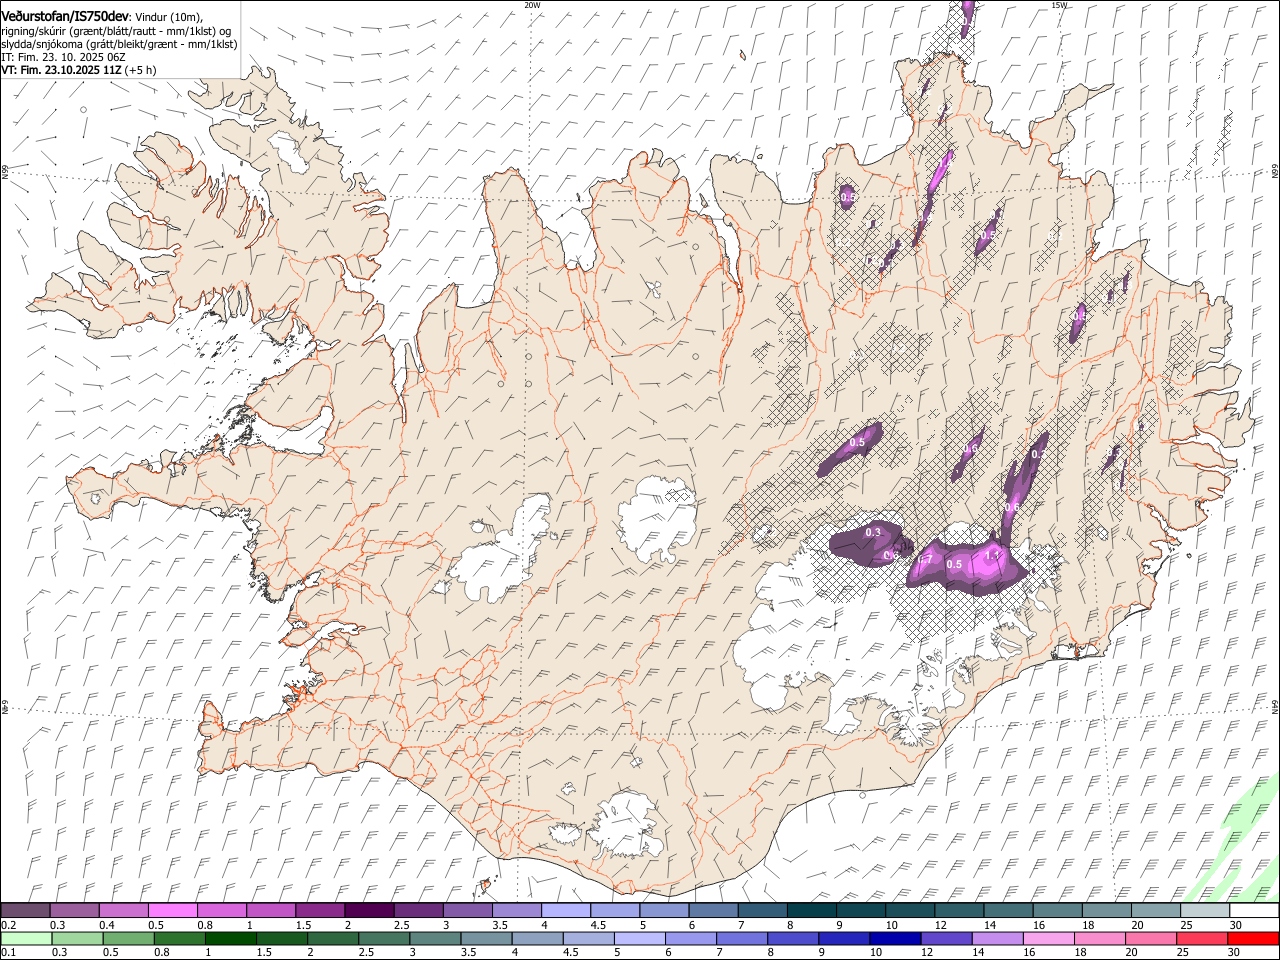This screenshot has height=960, width=1280.
Task: Click the hot pink 20 rain legend swatch
Action: pyautogui.click(x=1150, y=938)
